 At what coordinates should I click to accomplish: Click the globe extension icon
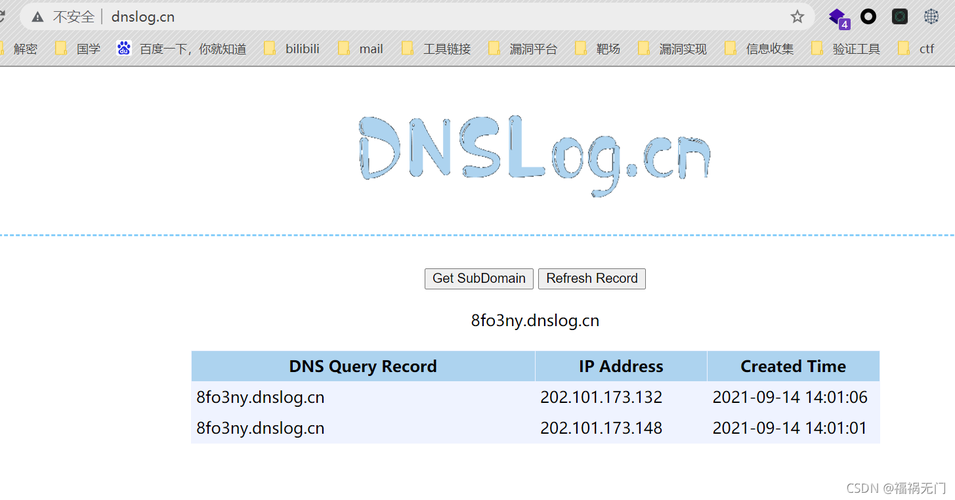point(931,17)
